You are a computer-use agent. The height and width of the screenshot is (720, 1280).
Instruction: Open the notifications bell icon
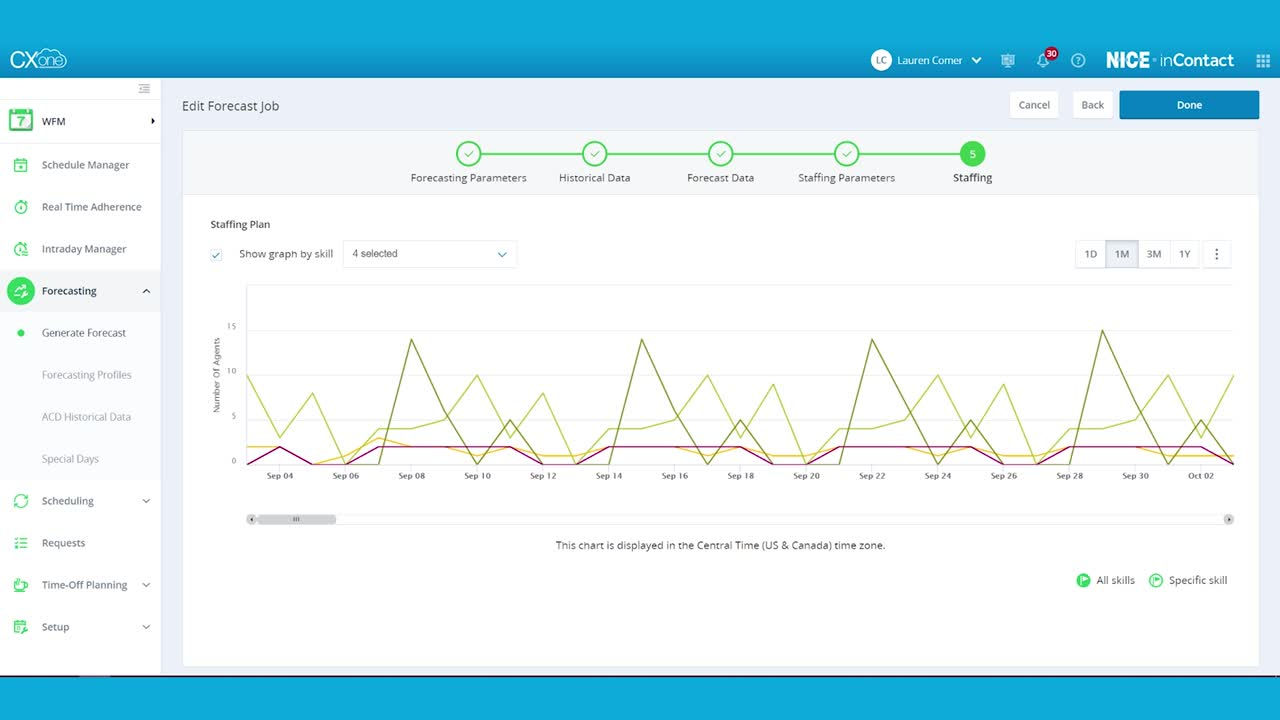(1043, 61)
